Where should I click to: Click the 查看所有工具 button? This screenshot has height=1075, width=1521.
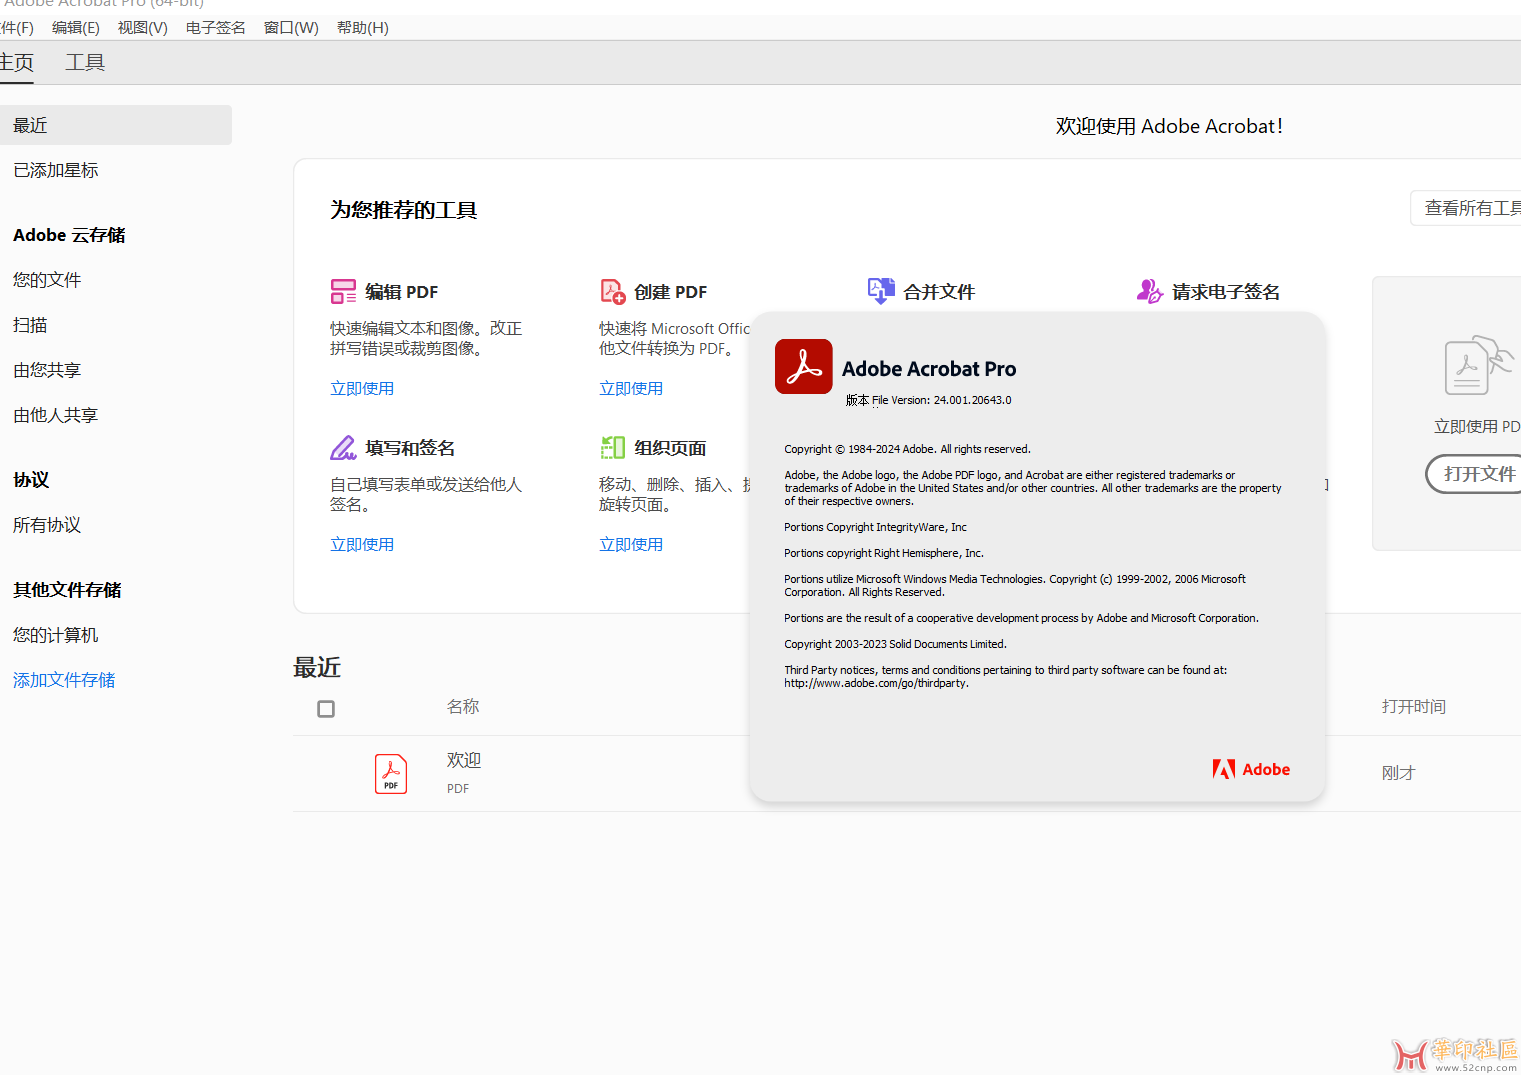1466,208
